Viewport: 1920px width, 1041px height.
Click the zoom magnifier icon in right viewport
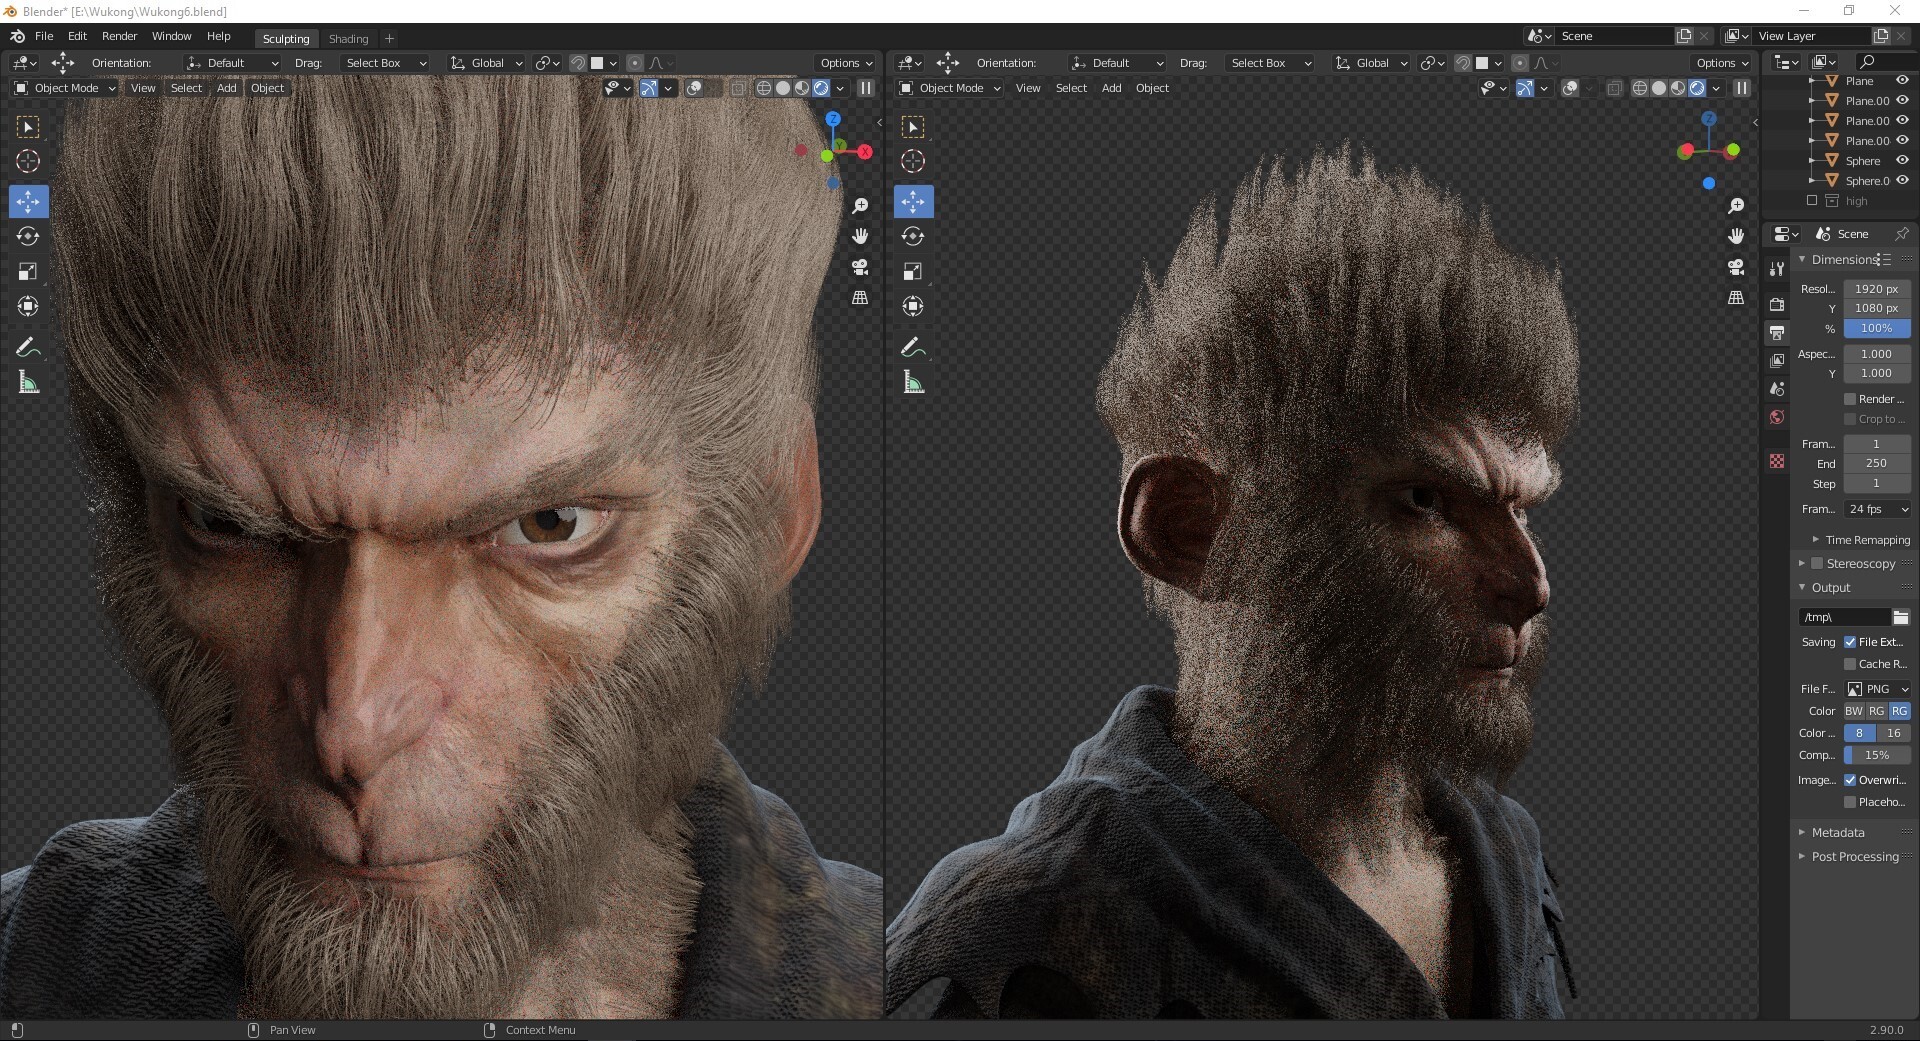pyautogui.click(x=1736, y=205)
